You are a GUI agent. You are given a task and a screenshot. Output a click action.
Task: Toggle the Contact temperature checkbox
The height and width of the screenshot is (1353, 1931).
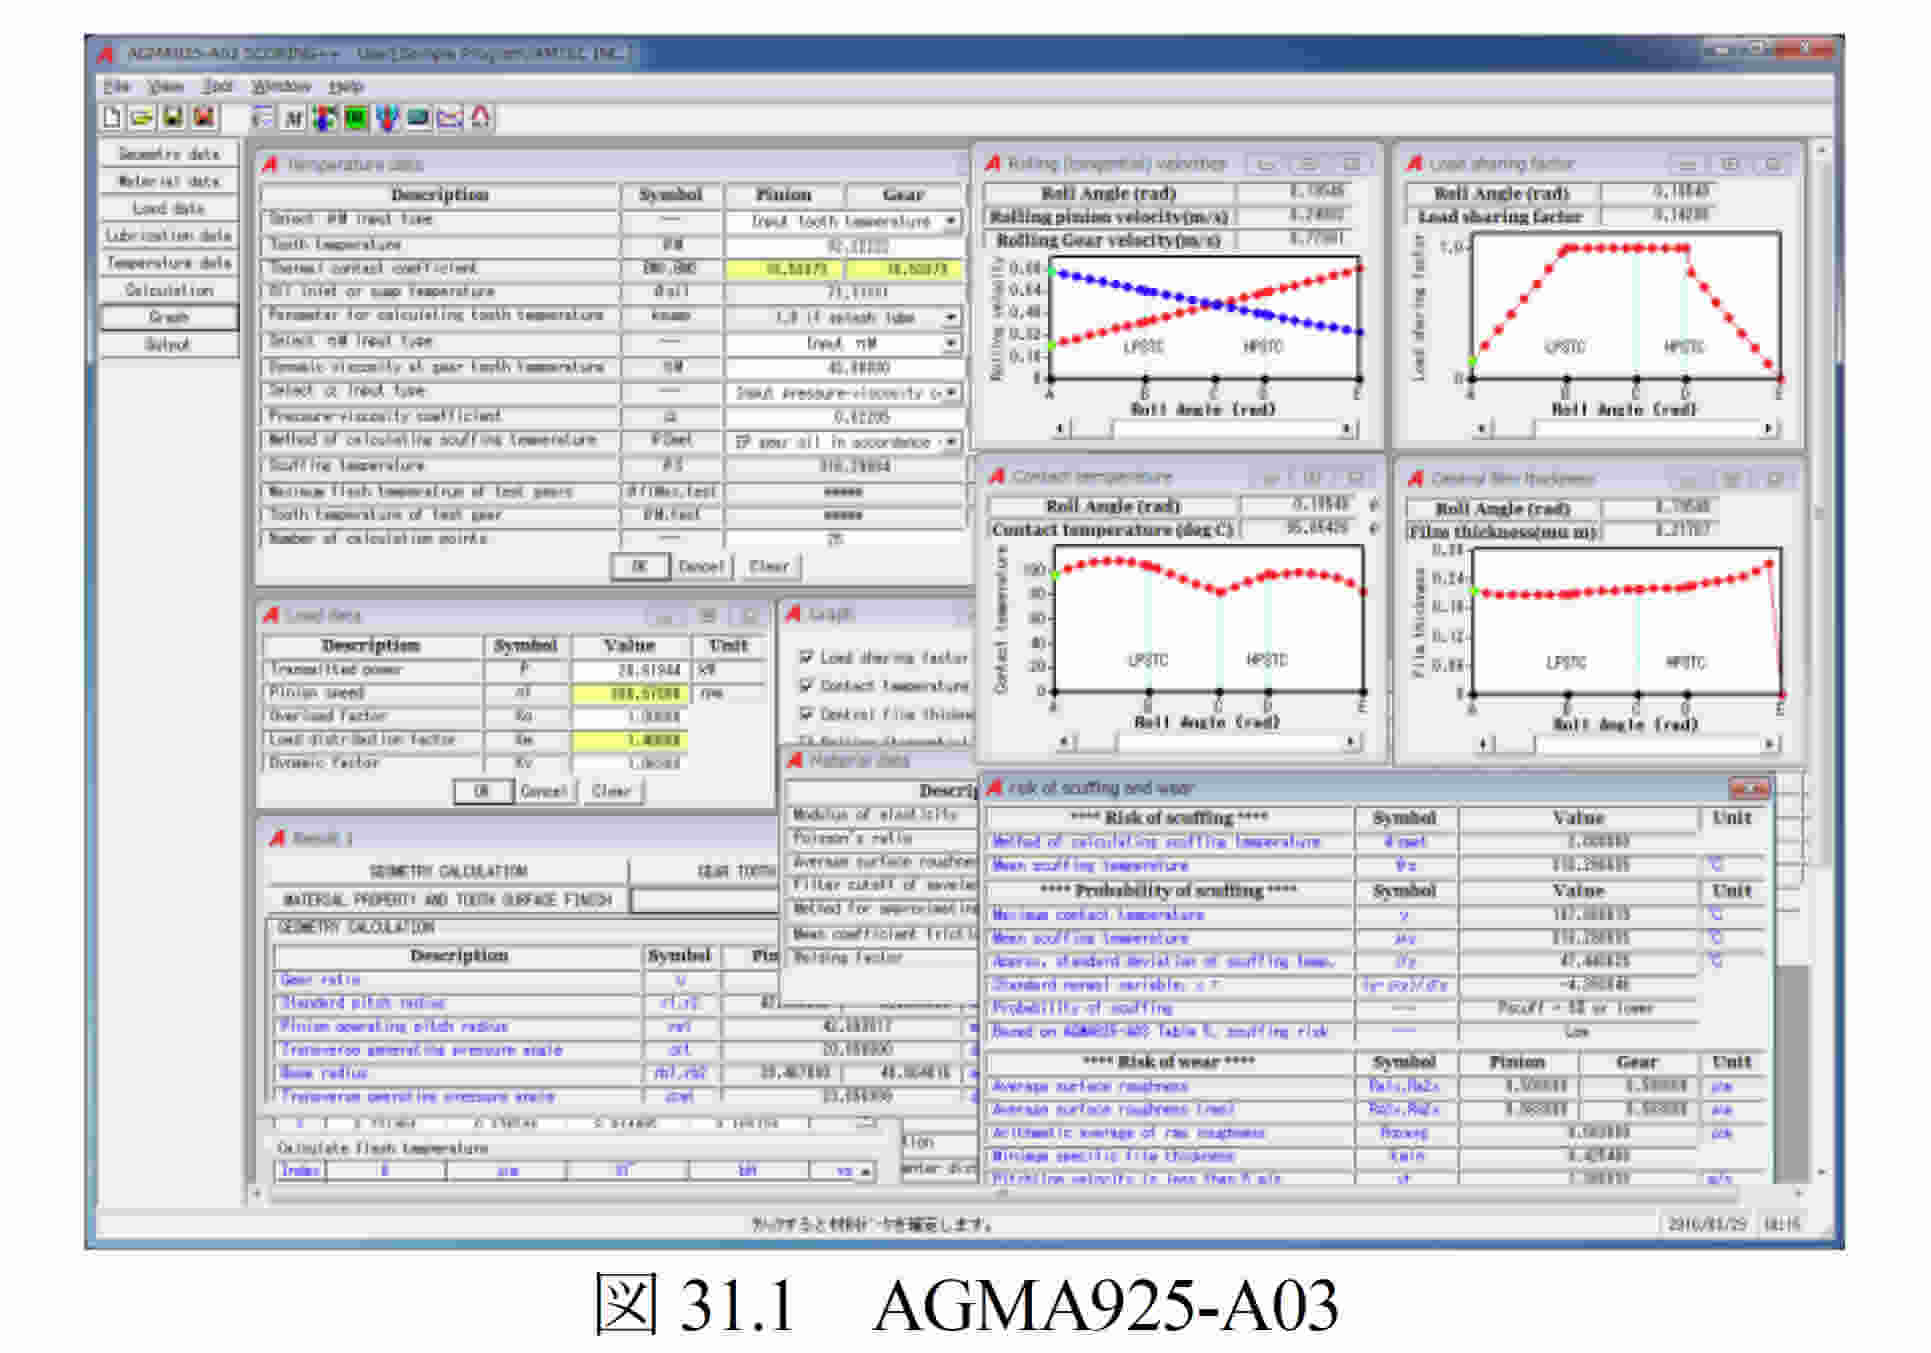pos(806,685)
